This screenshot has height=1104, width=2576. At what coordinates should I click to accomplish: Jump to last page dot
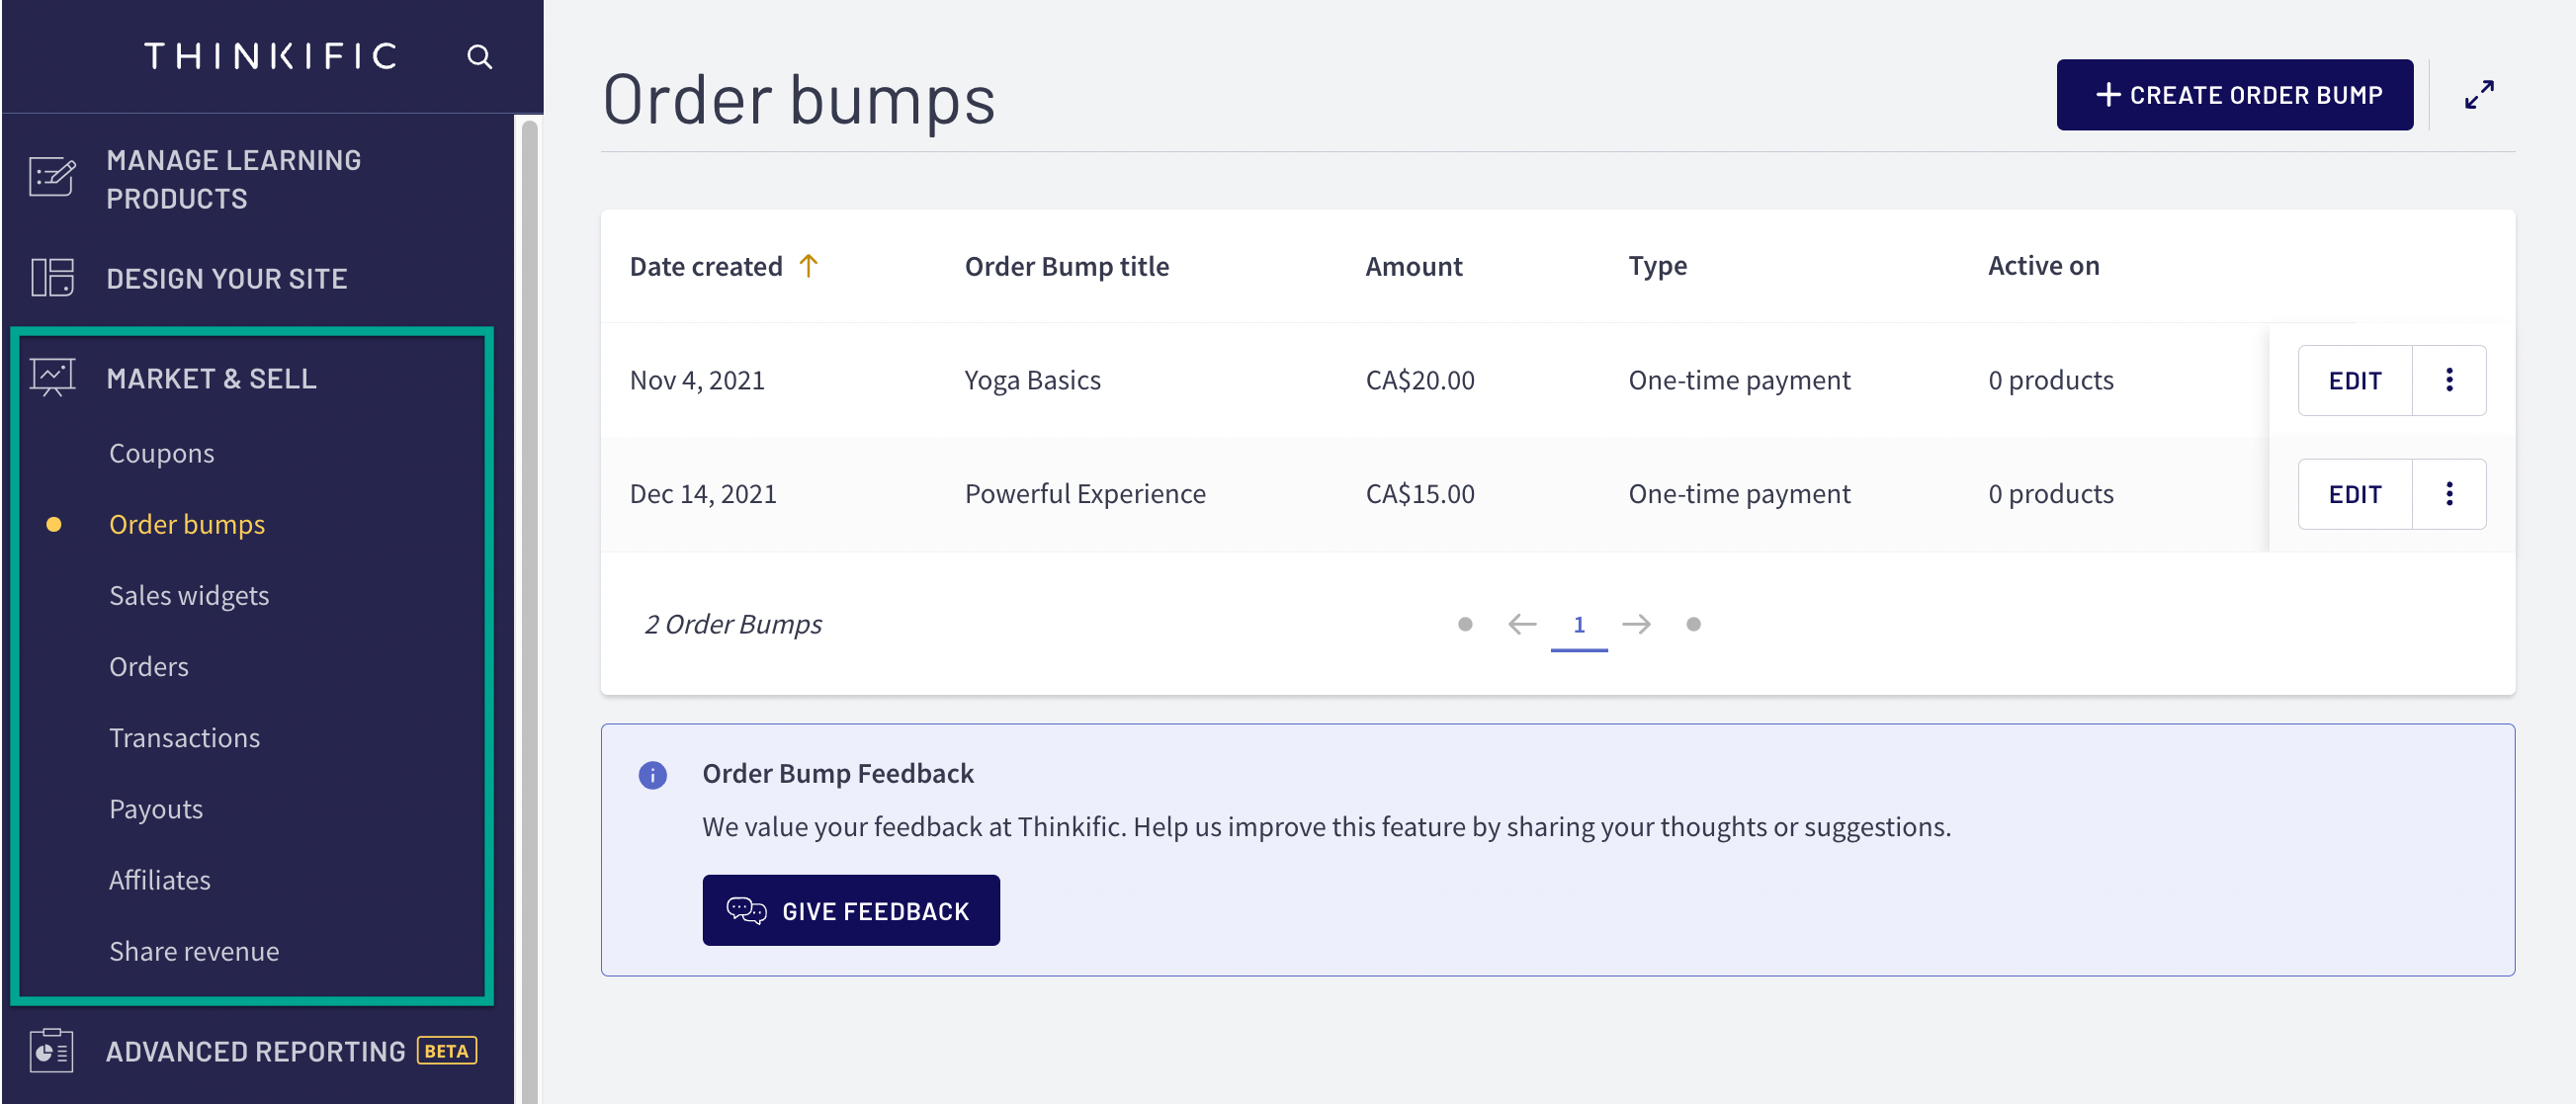(1693, 624)
